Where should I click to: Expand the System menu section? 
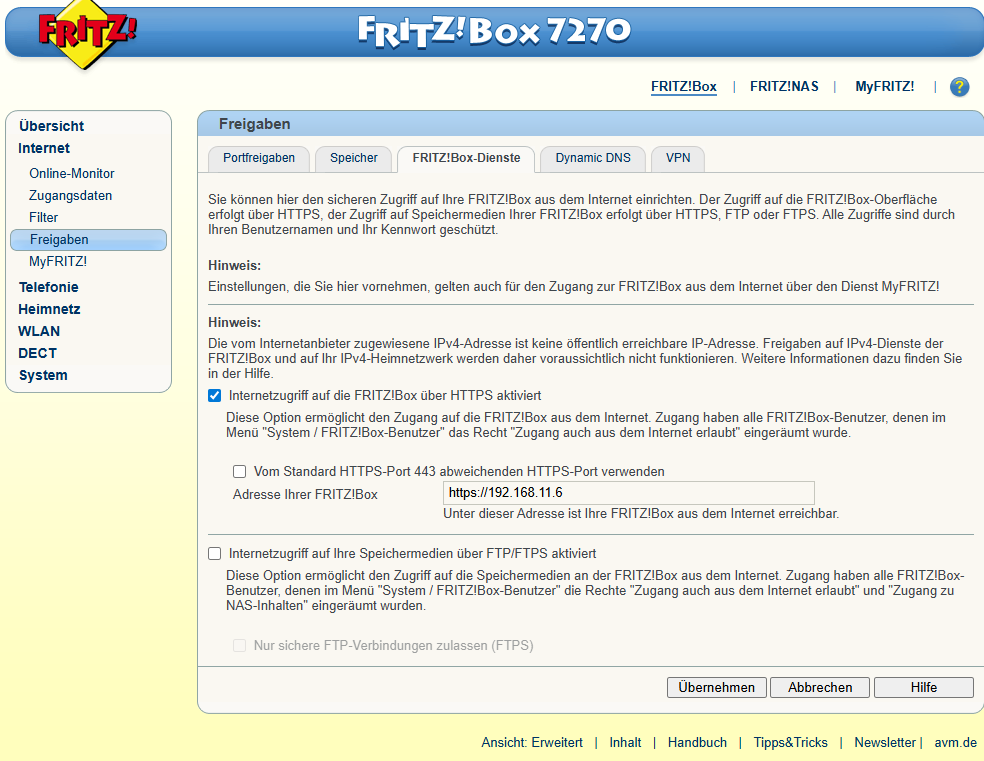pos(43,375)
